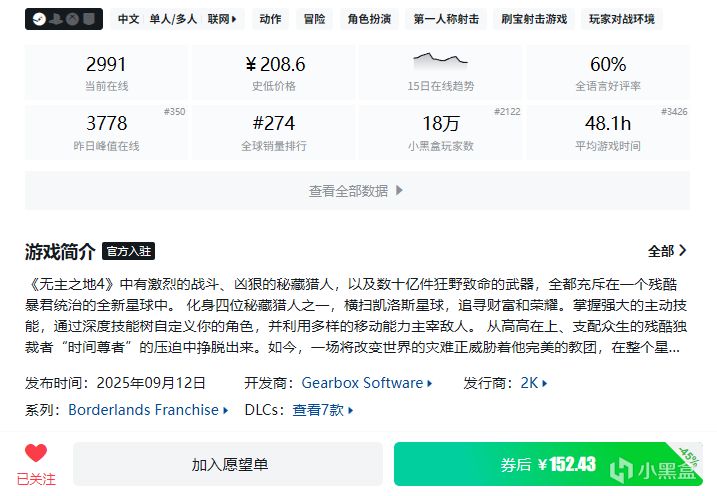This screenshot has height=496, width=717.
Task: Click the 18万 小黑盒玩家数 stat card
Action: point(440,132)
